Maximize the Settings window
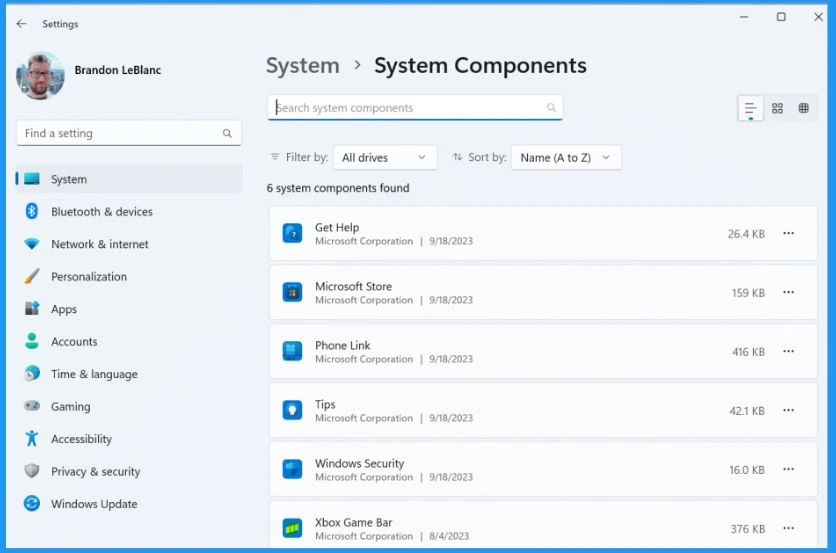The width and height of the screenshot is (836, 553). (x=781, y=17)
